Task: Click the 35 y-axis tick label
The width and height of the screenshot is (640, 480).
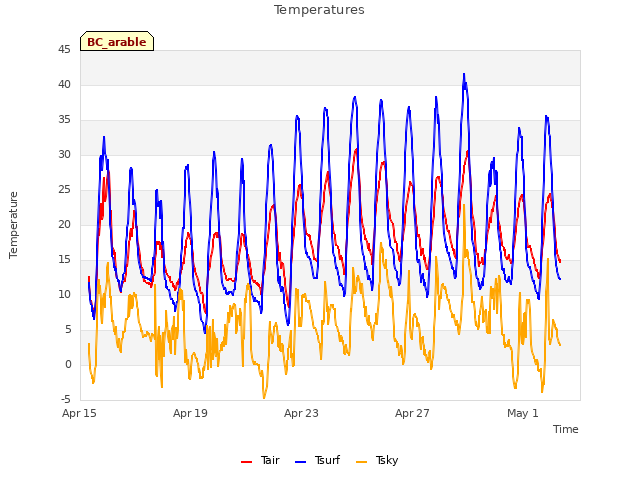Action: (64, 120)
